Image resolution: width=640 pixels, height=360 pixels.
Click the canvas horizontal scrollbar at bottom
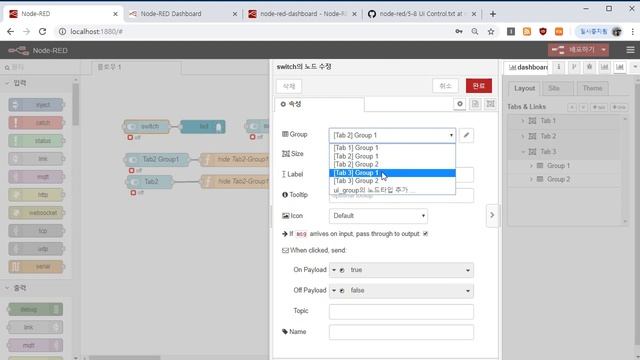(x=124, y=358)
